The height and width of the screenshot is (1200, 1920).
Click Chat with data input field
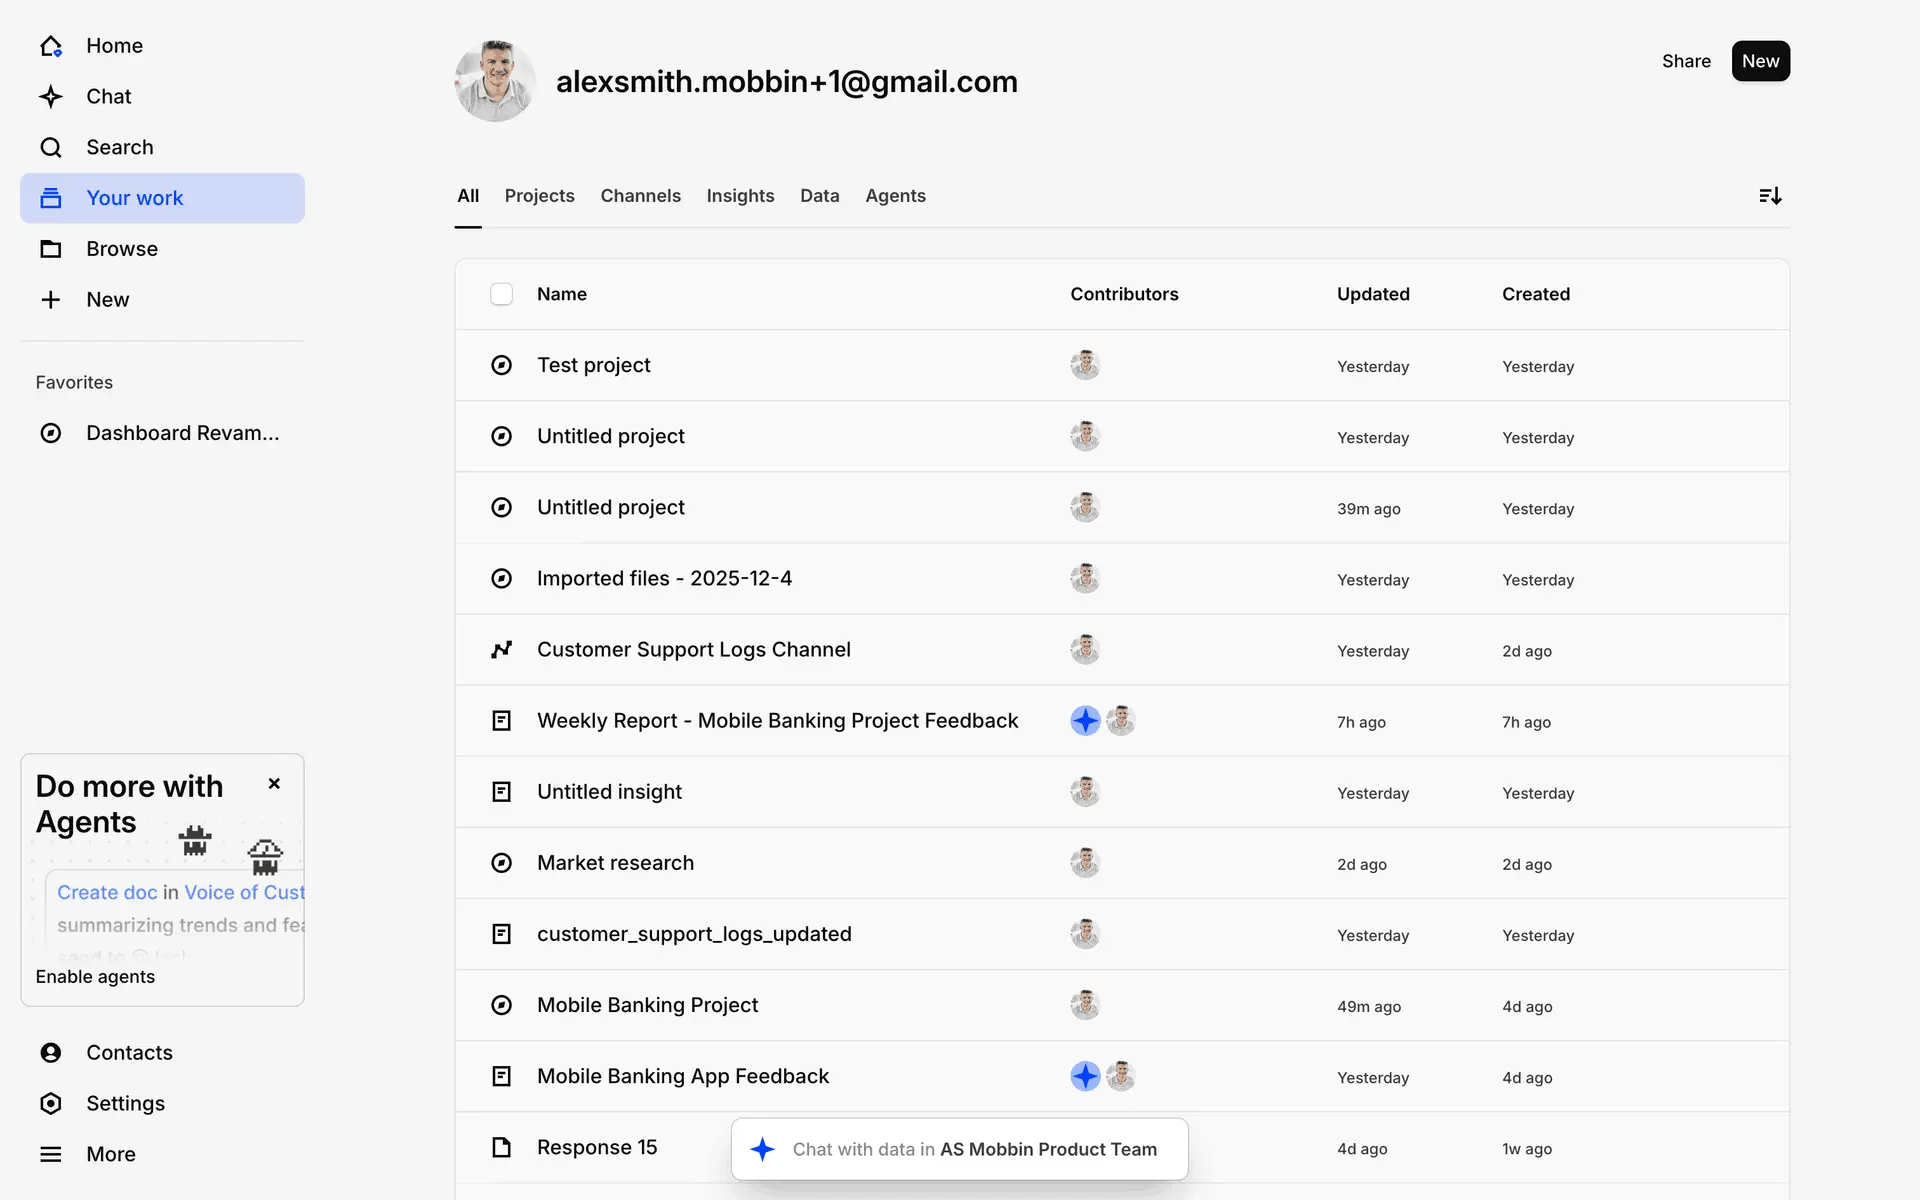click(x=973, y=1149)
